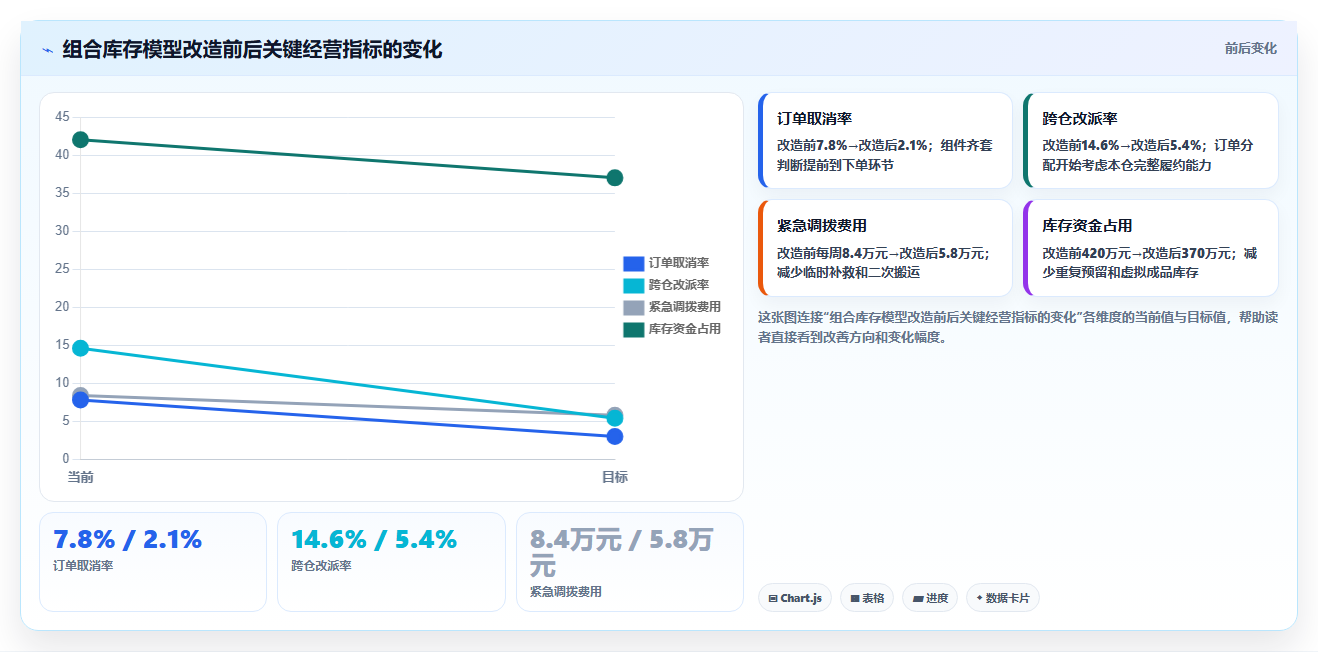Open the 订单取消率 info card
The image size is (1318, 652).
(x=885, y=141)
